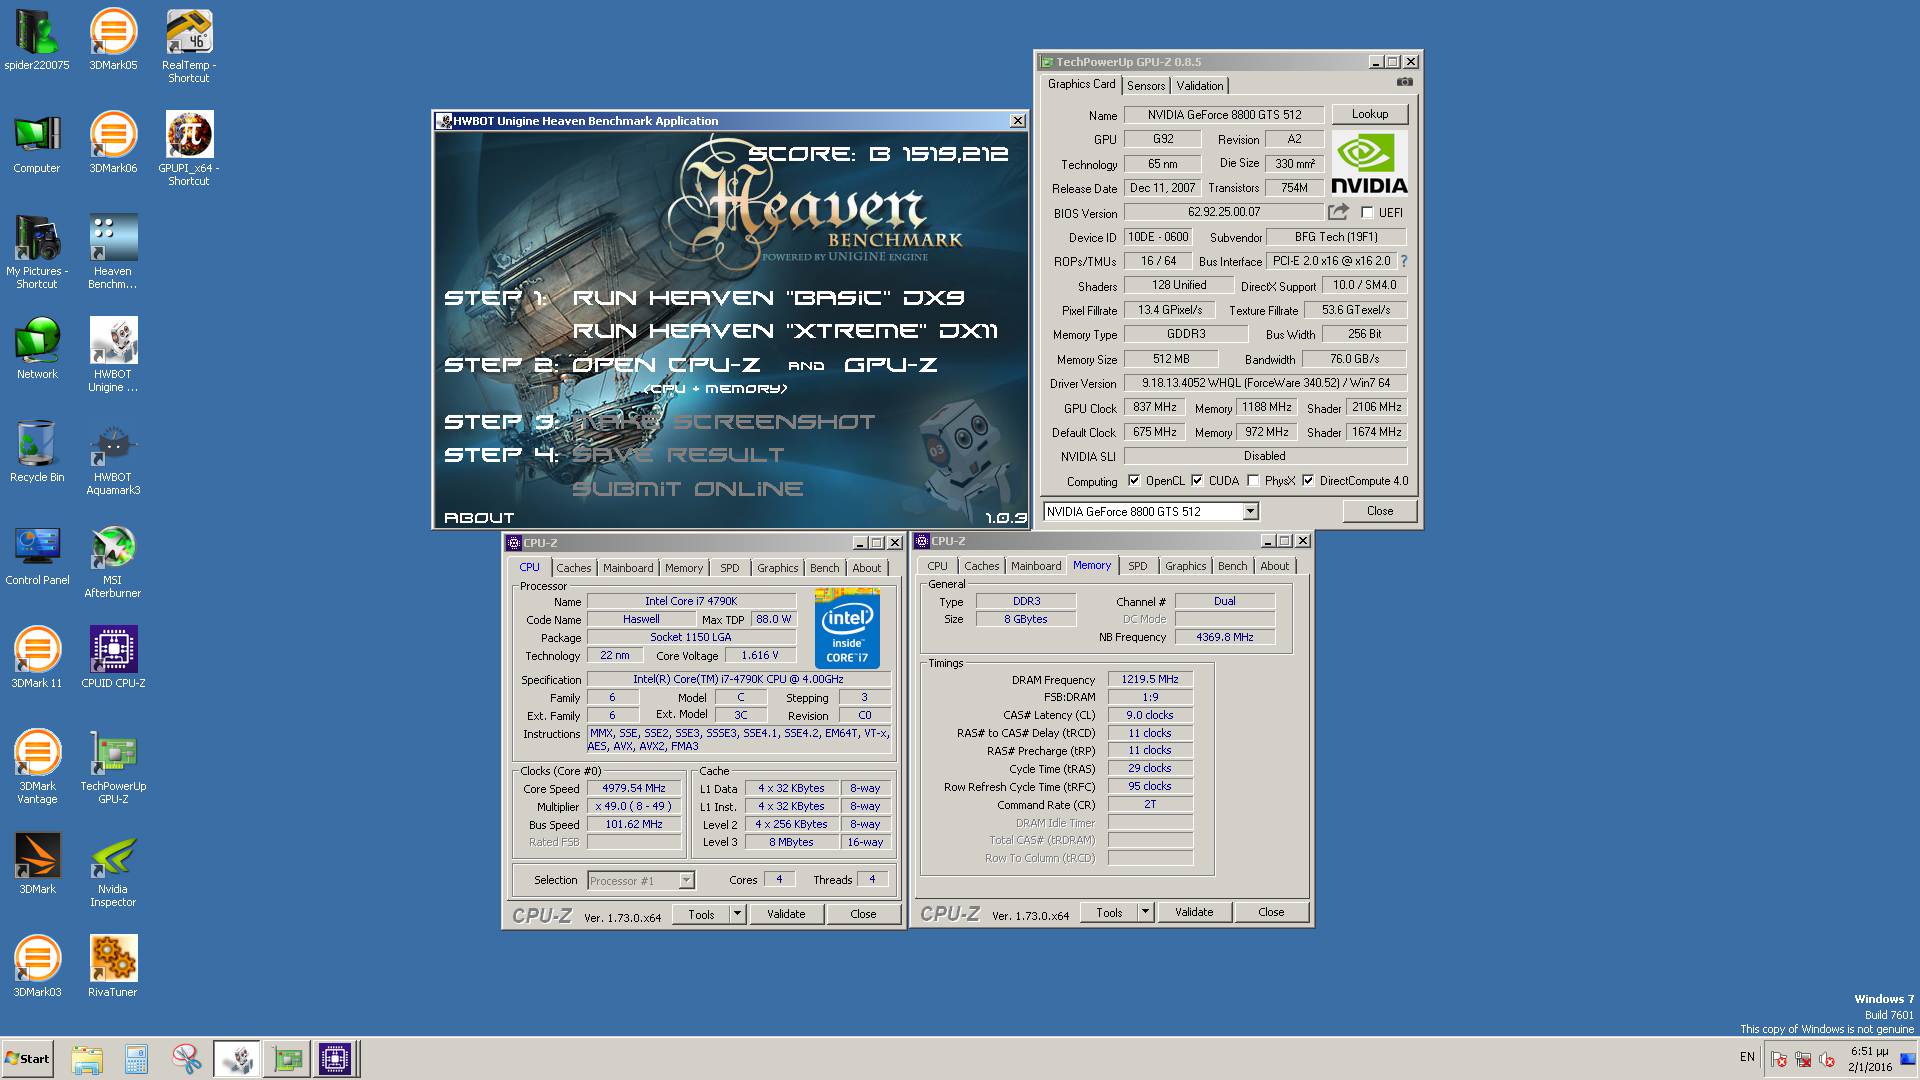Open the Windows Explorer taskbar icon
Viewport: 1920px width, 1080px height.
87,1058
